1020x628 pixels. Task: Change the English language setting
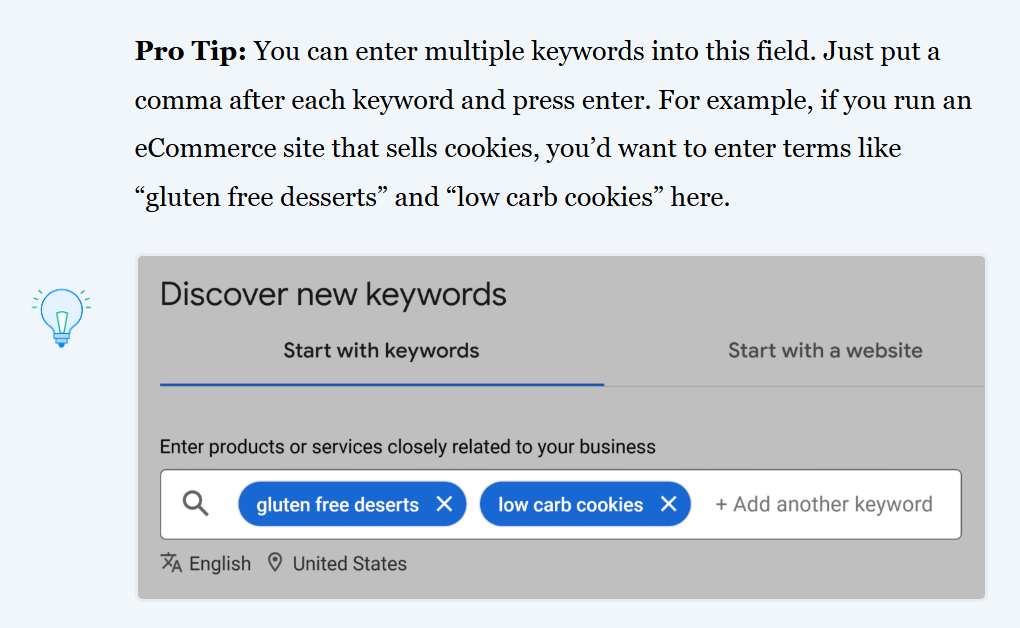(220, 564)
